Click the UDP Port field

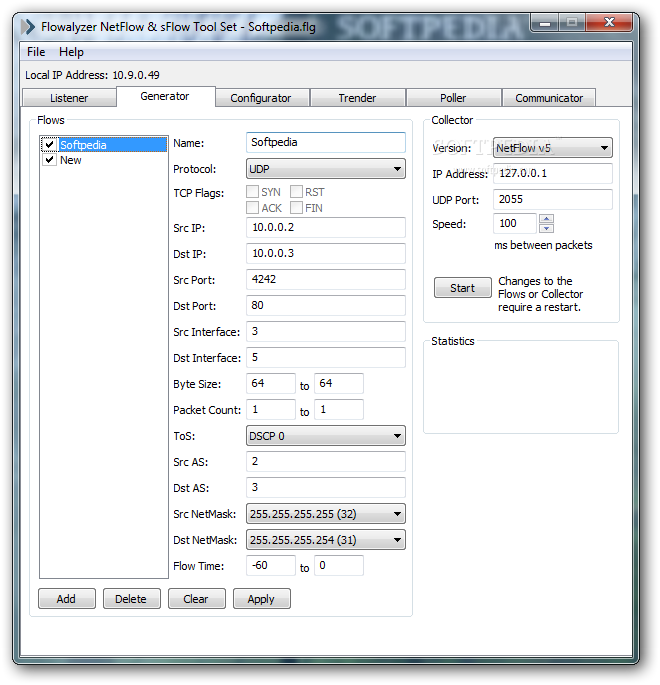click(x=553, y=199)
